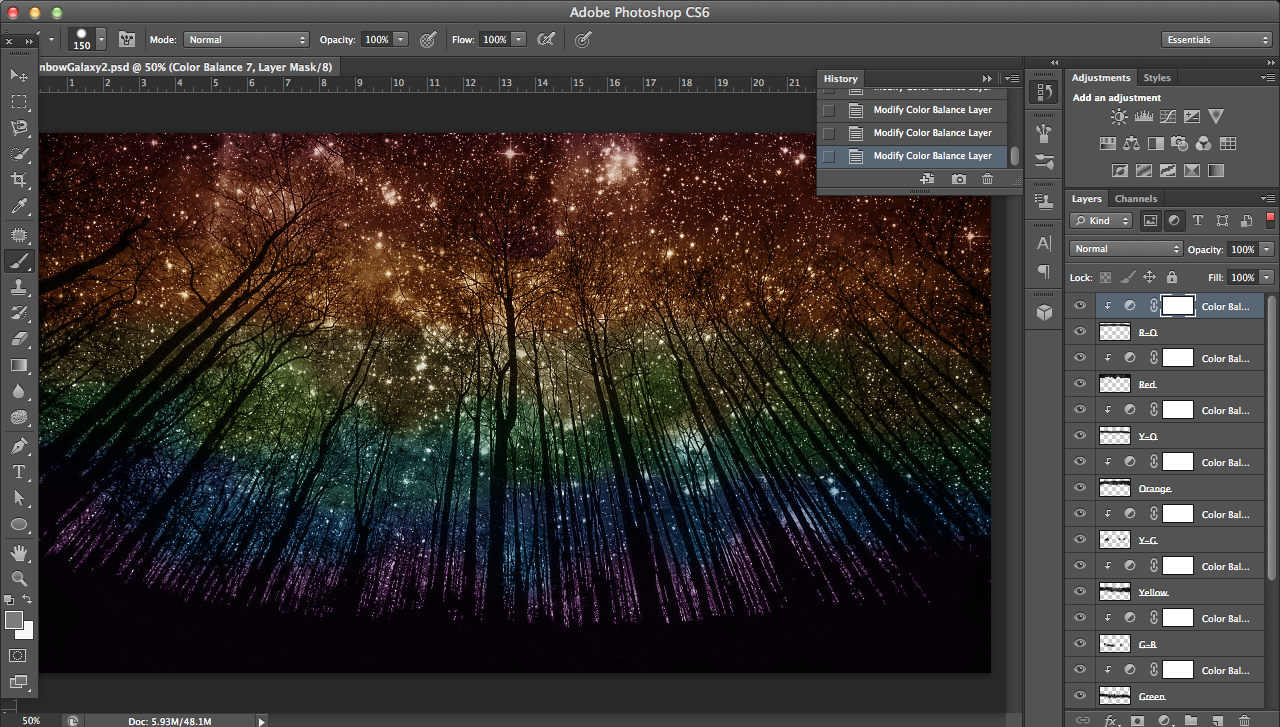Viewport: 1280px width, 727px height.
Task: Select the History panel tab
Action: click(841, 79)
